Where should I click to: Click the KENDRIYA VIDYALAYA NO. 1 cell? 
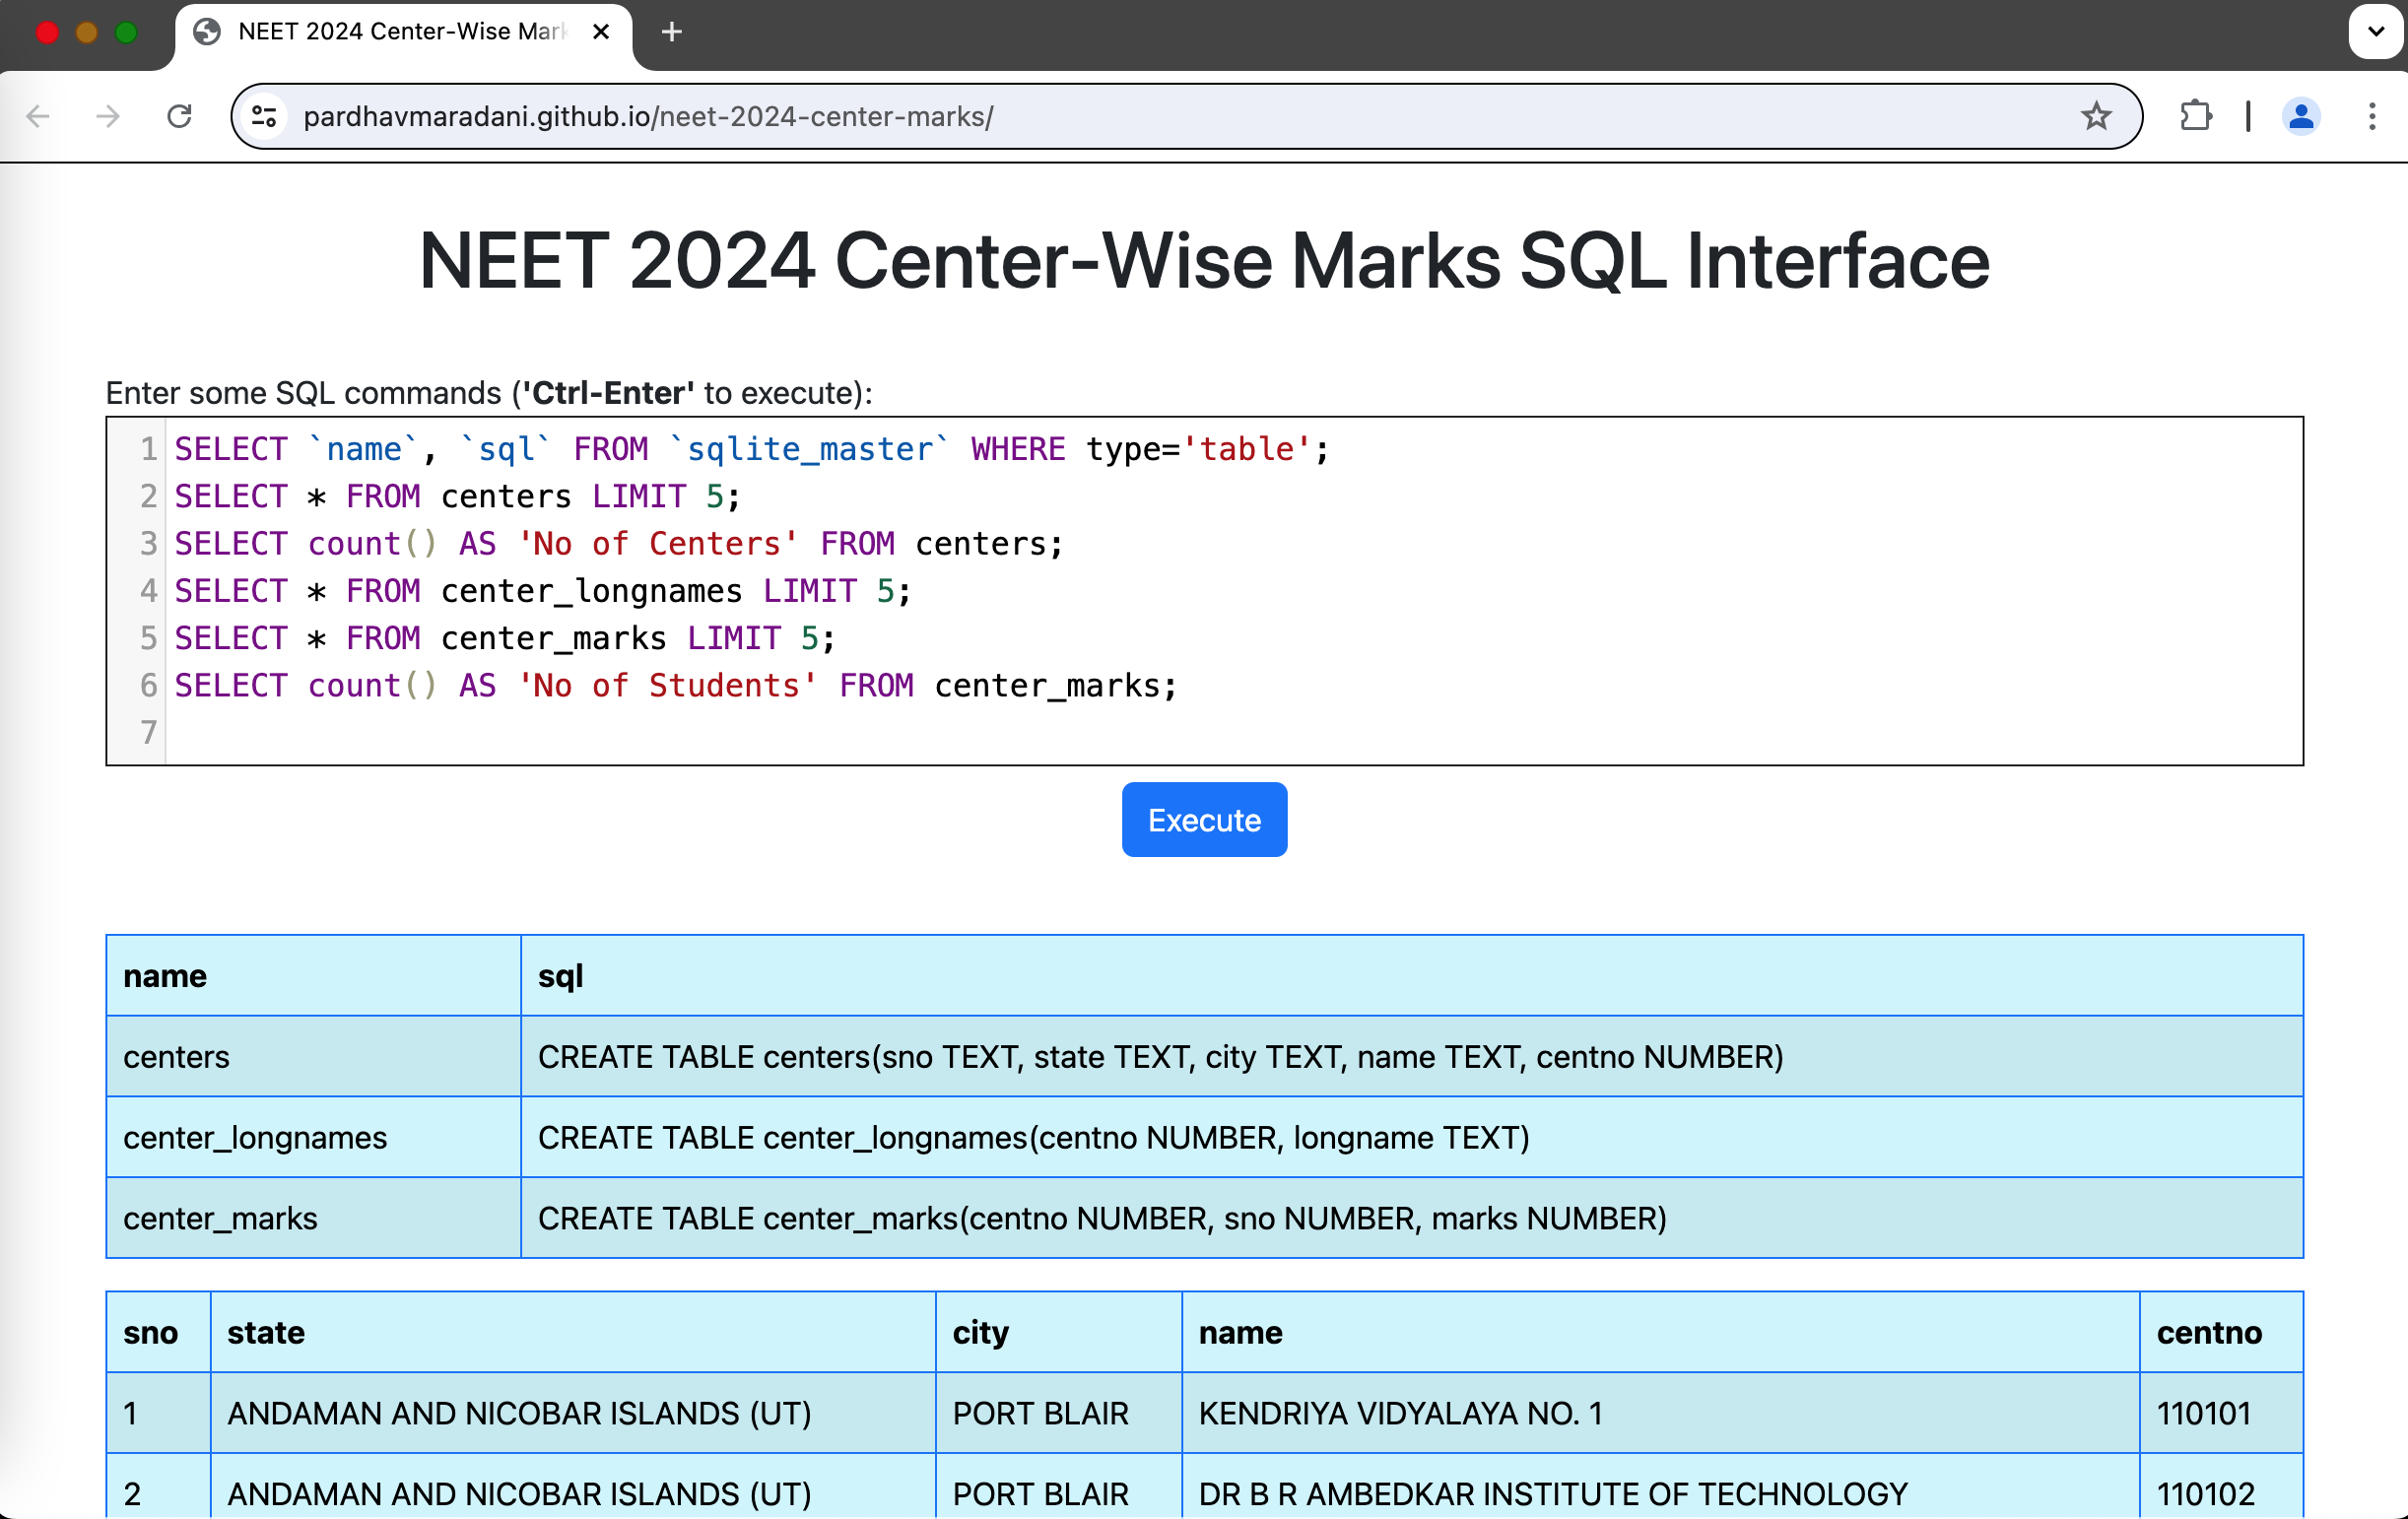(x=1661, y=1413)
